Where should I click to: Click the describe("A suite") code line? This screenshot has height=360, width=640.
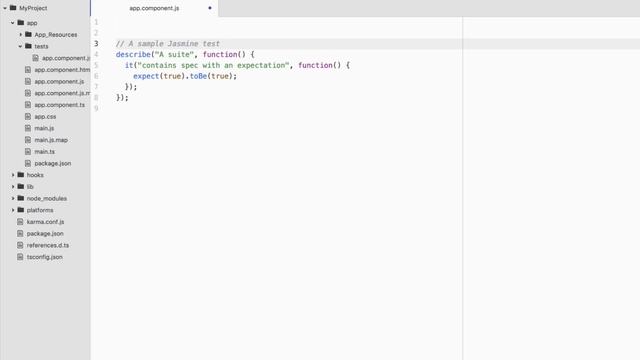[185, 54]
